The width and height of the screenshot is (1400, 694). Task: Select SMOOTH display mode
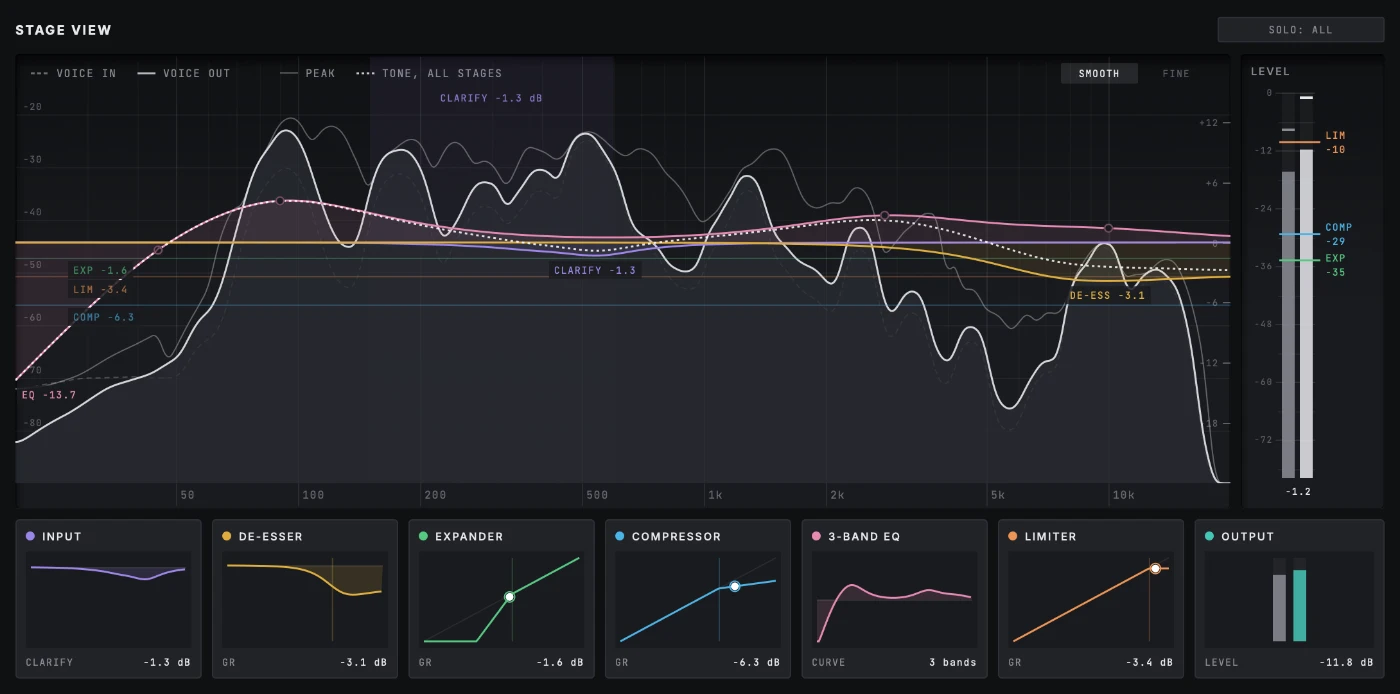(x=1099, y=73)
